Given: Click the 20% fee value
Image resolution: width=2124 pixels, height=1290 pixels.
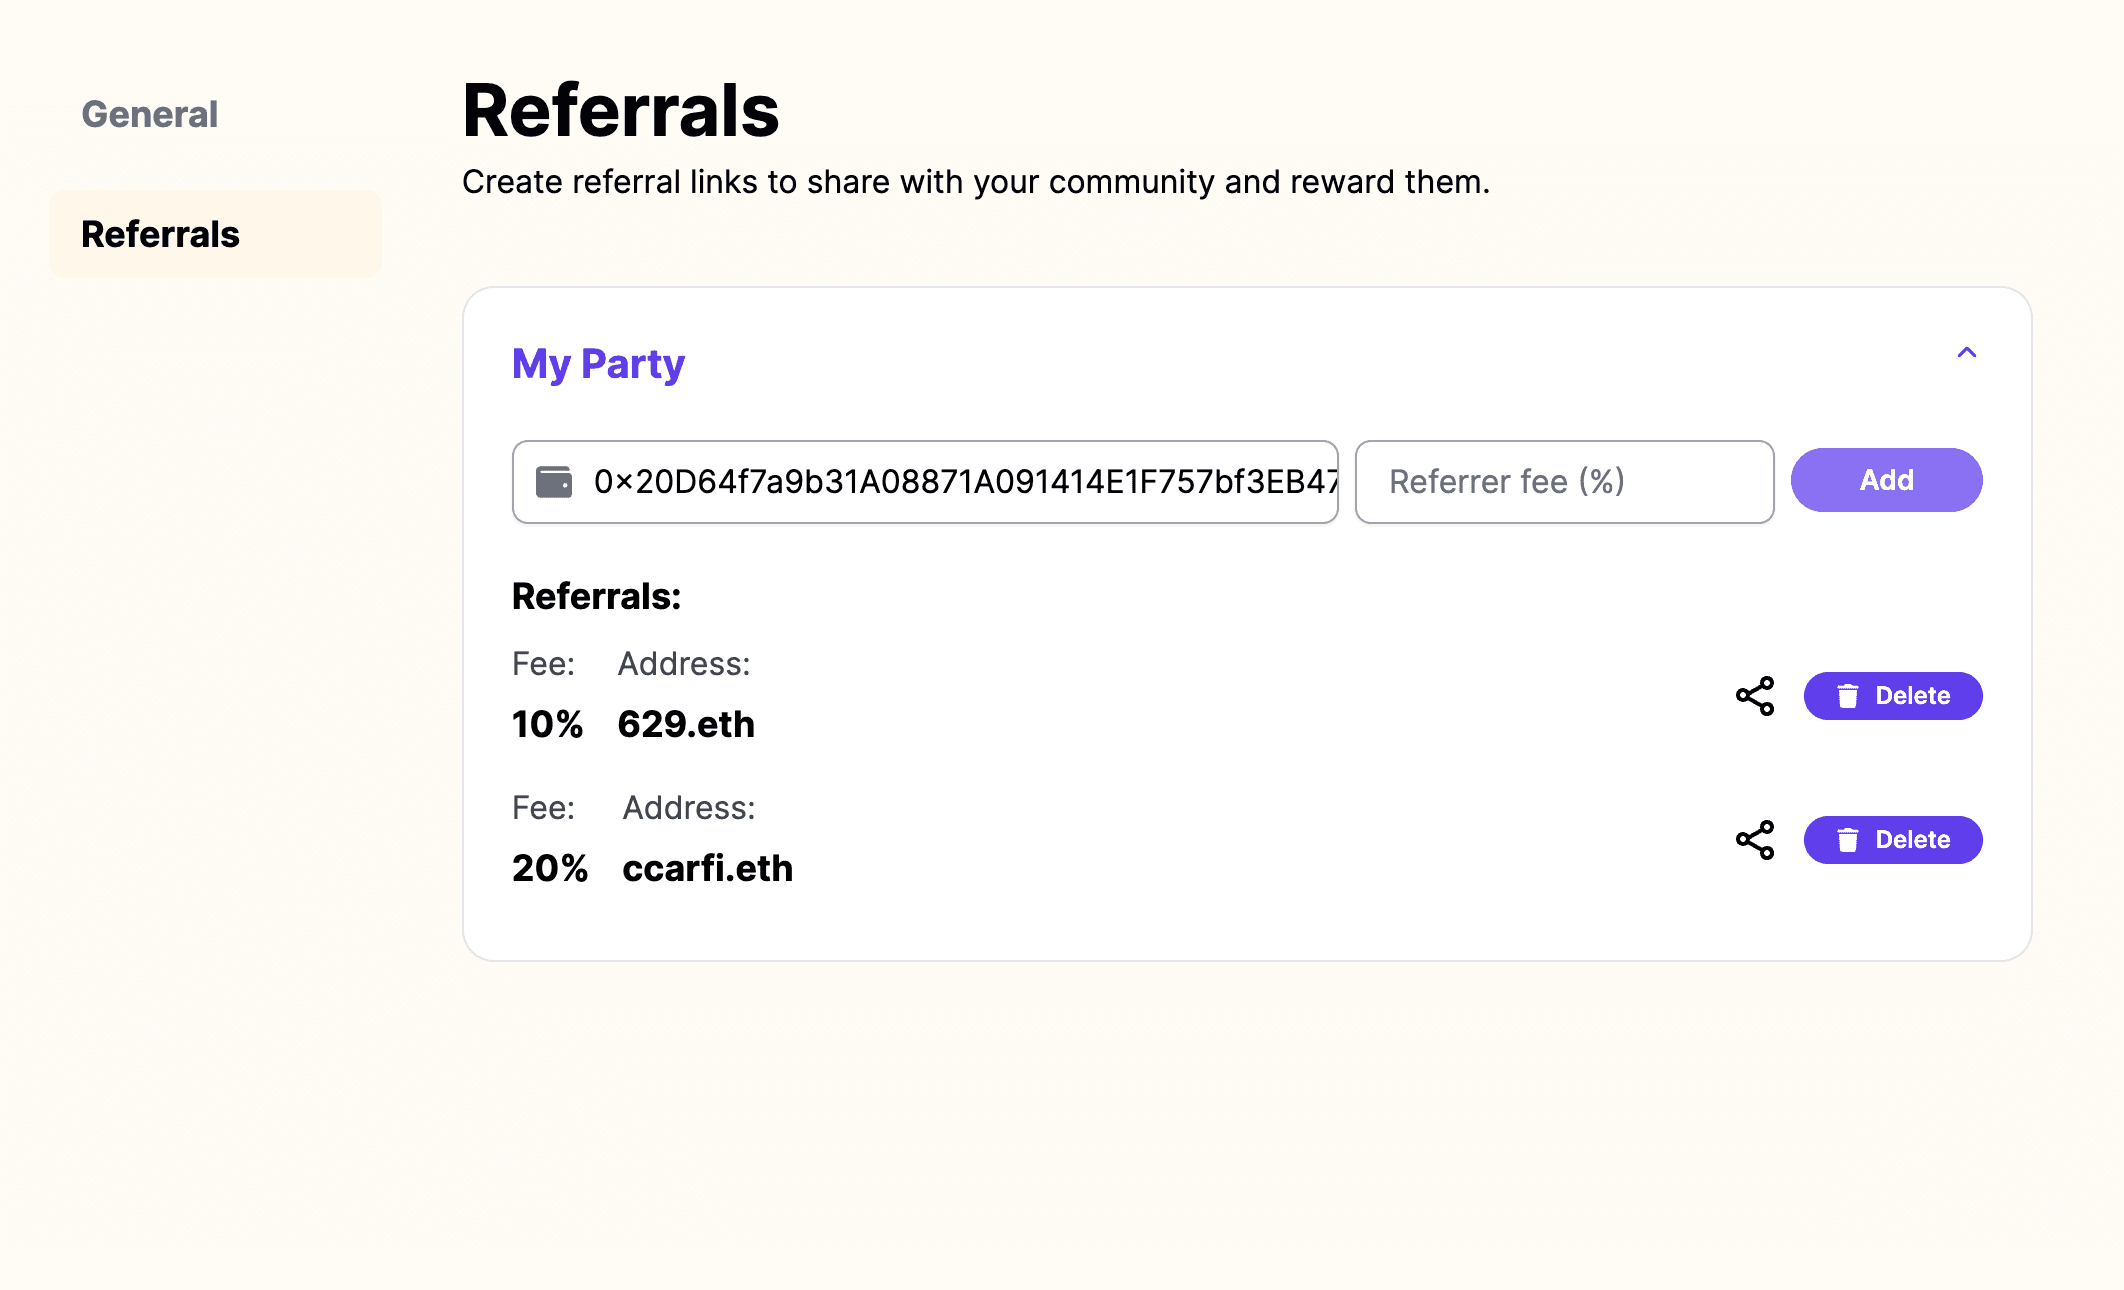Looking at the screenshot, I should 550,868.
